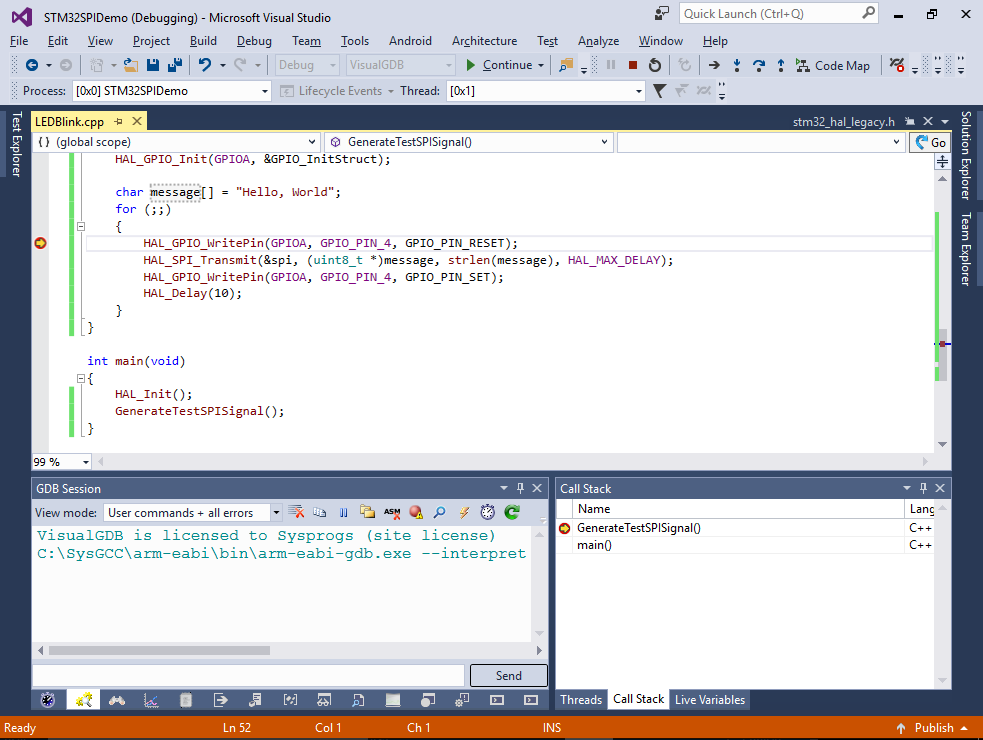This screenshot has width=983, height=740.
Task: Click the magnifier icon in GDB Session
Action: tap(439, 513)
